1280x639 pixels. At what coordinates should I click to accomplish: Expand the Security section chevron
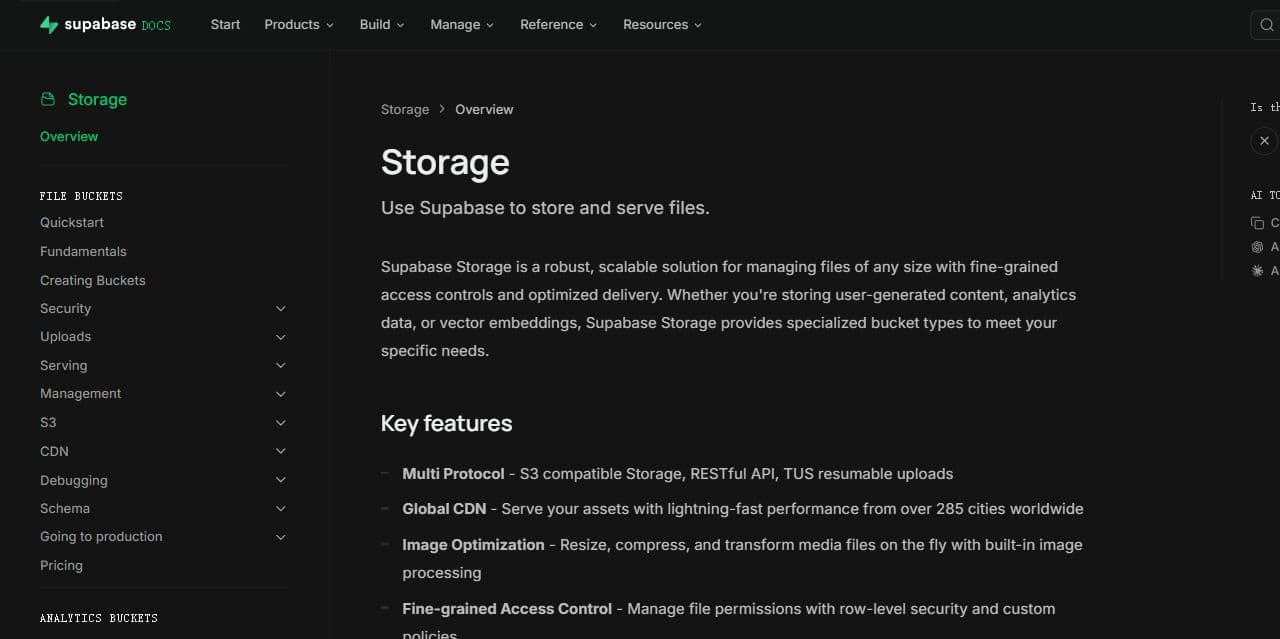[281, 309]
